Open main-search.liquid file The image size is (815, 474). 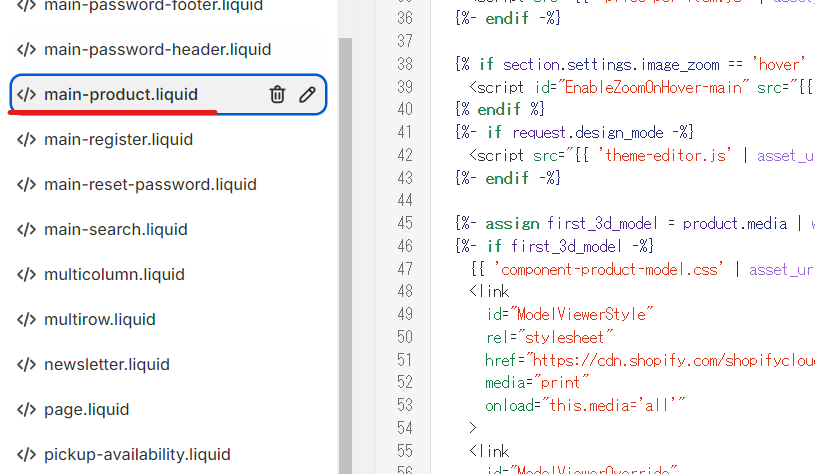(x=115, y=229)
